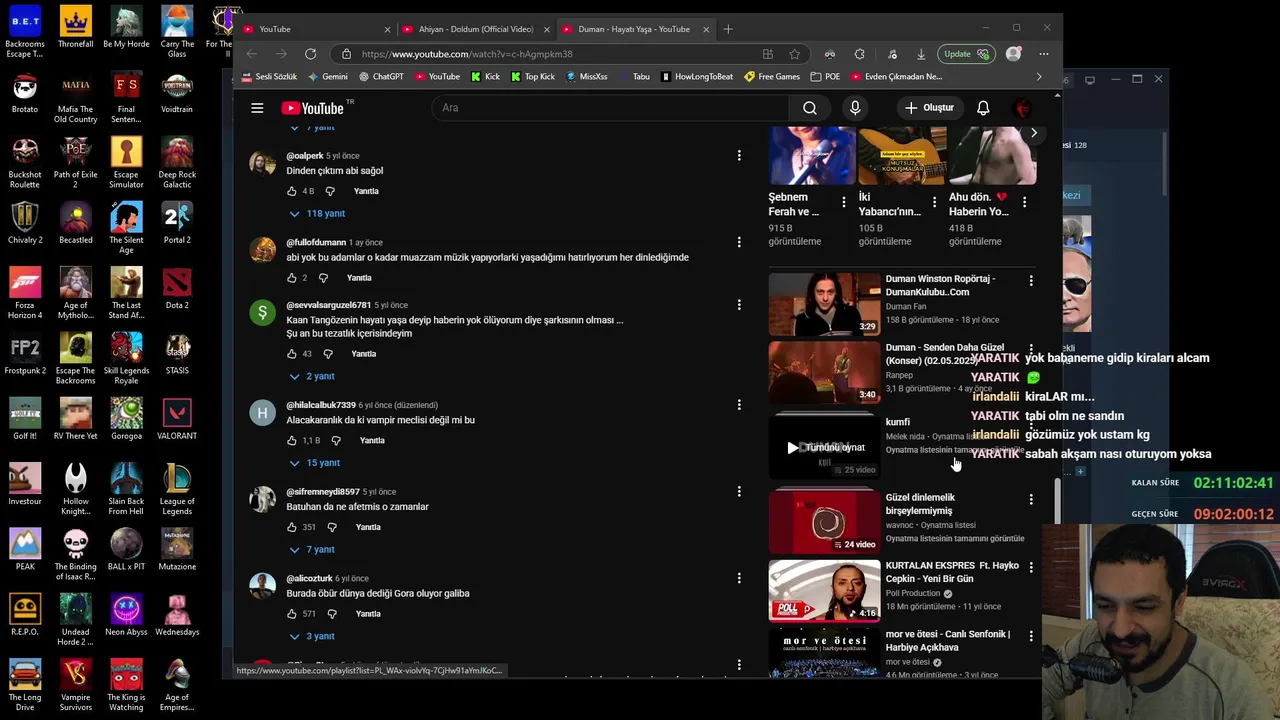
Task: Open options for KURTALAN EKSPRES video
Action: pyautogui.click(x=1031, y=567)
